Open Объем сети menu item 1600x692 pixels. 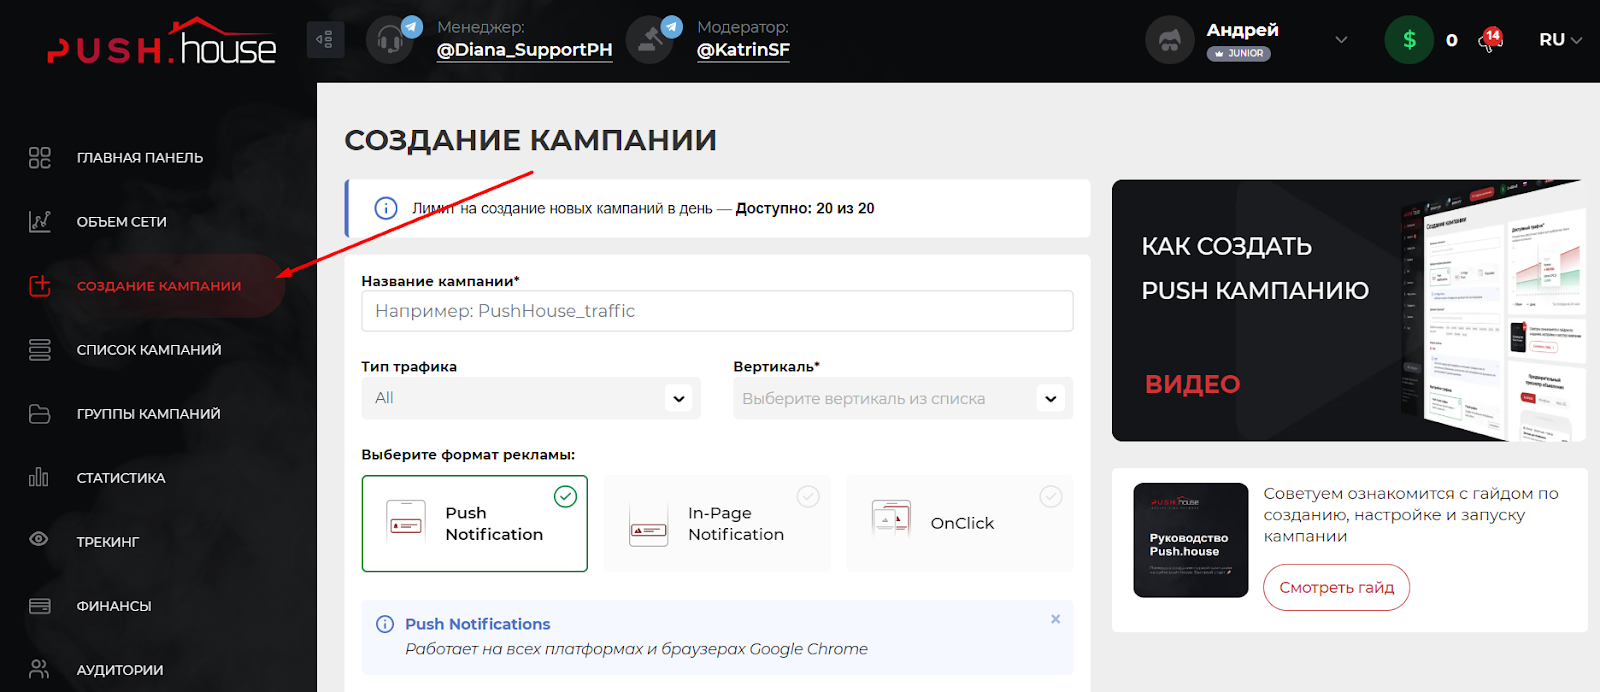coord(122,222)
